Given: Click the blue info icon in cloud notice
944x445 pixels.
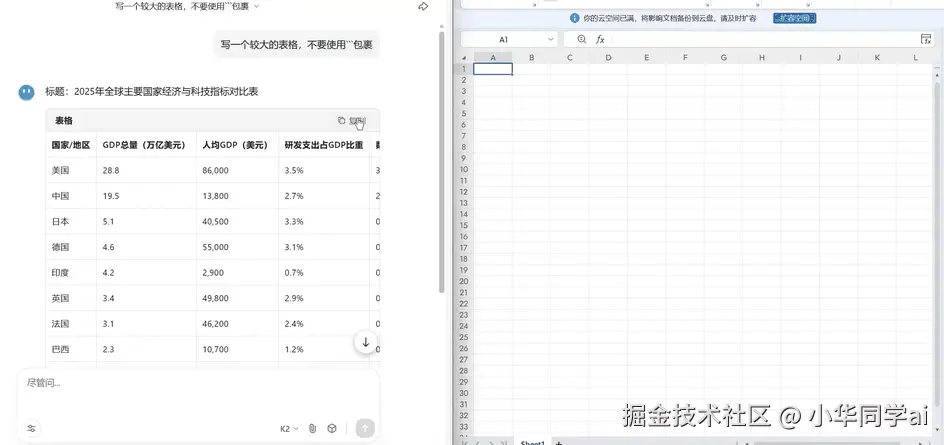Looking at the screenshot, I should (x=575, y=19).
